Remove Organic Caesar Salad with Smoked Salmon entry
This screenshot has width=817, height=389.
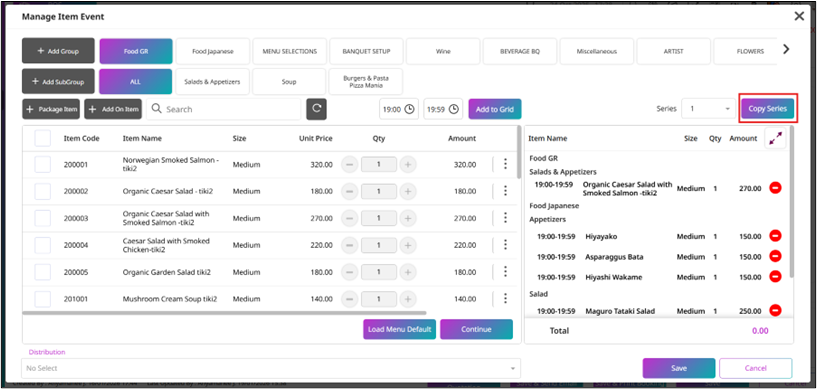coord(775,188)
